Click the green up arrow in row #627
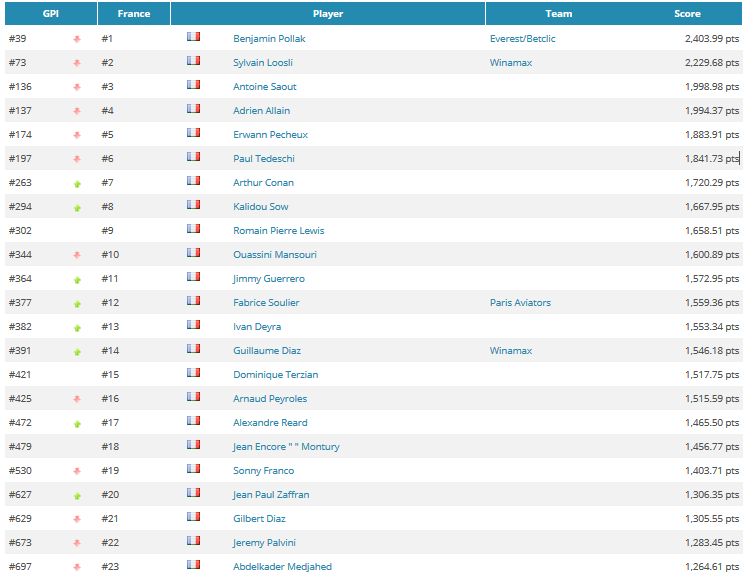 click(x=77, y=496)
